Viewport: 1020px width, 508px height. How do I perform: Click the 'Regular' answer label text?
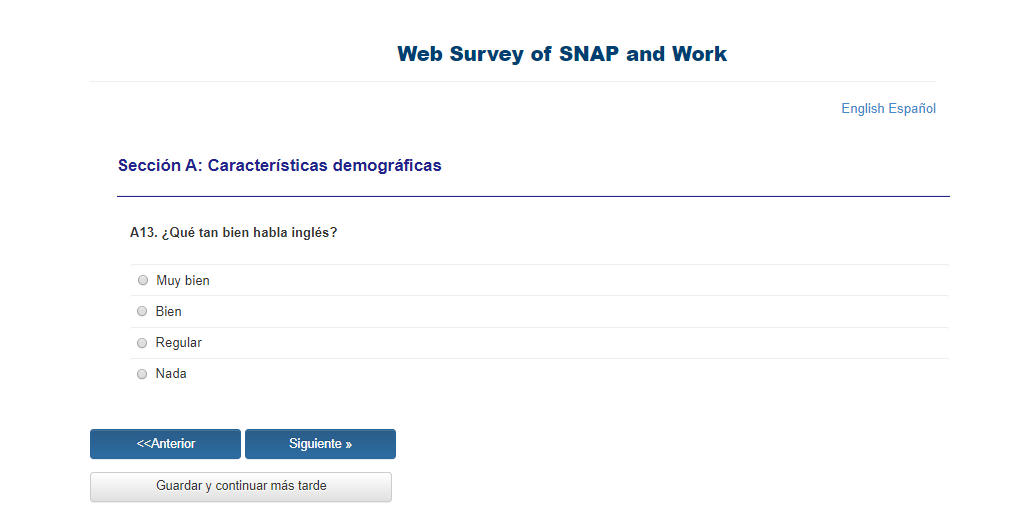click(179, 343)
